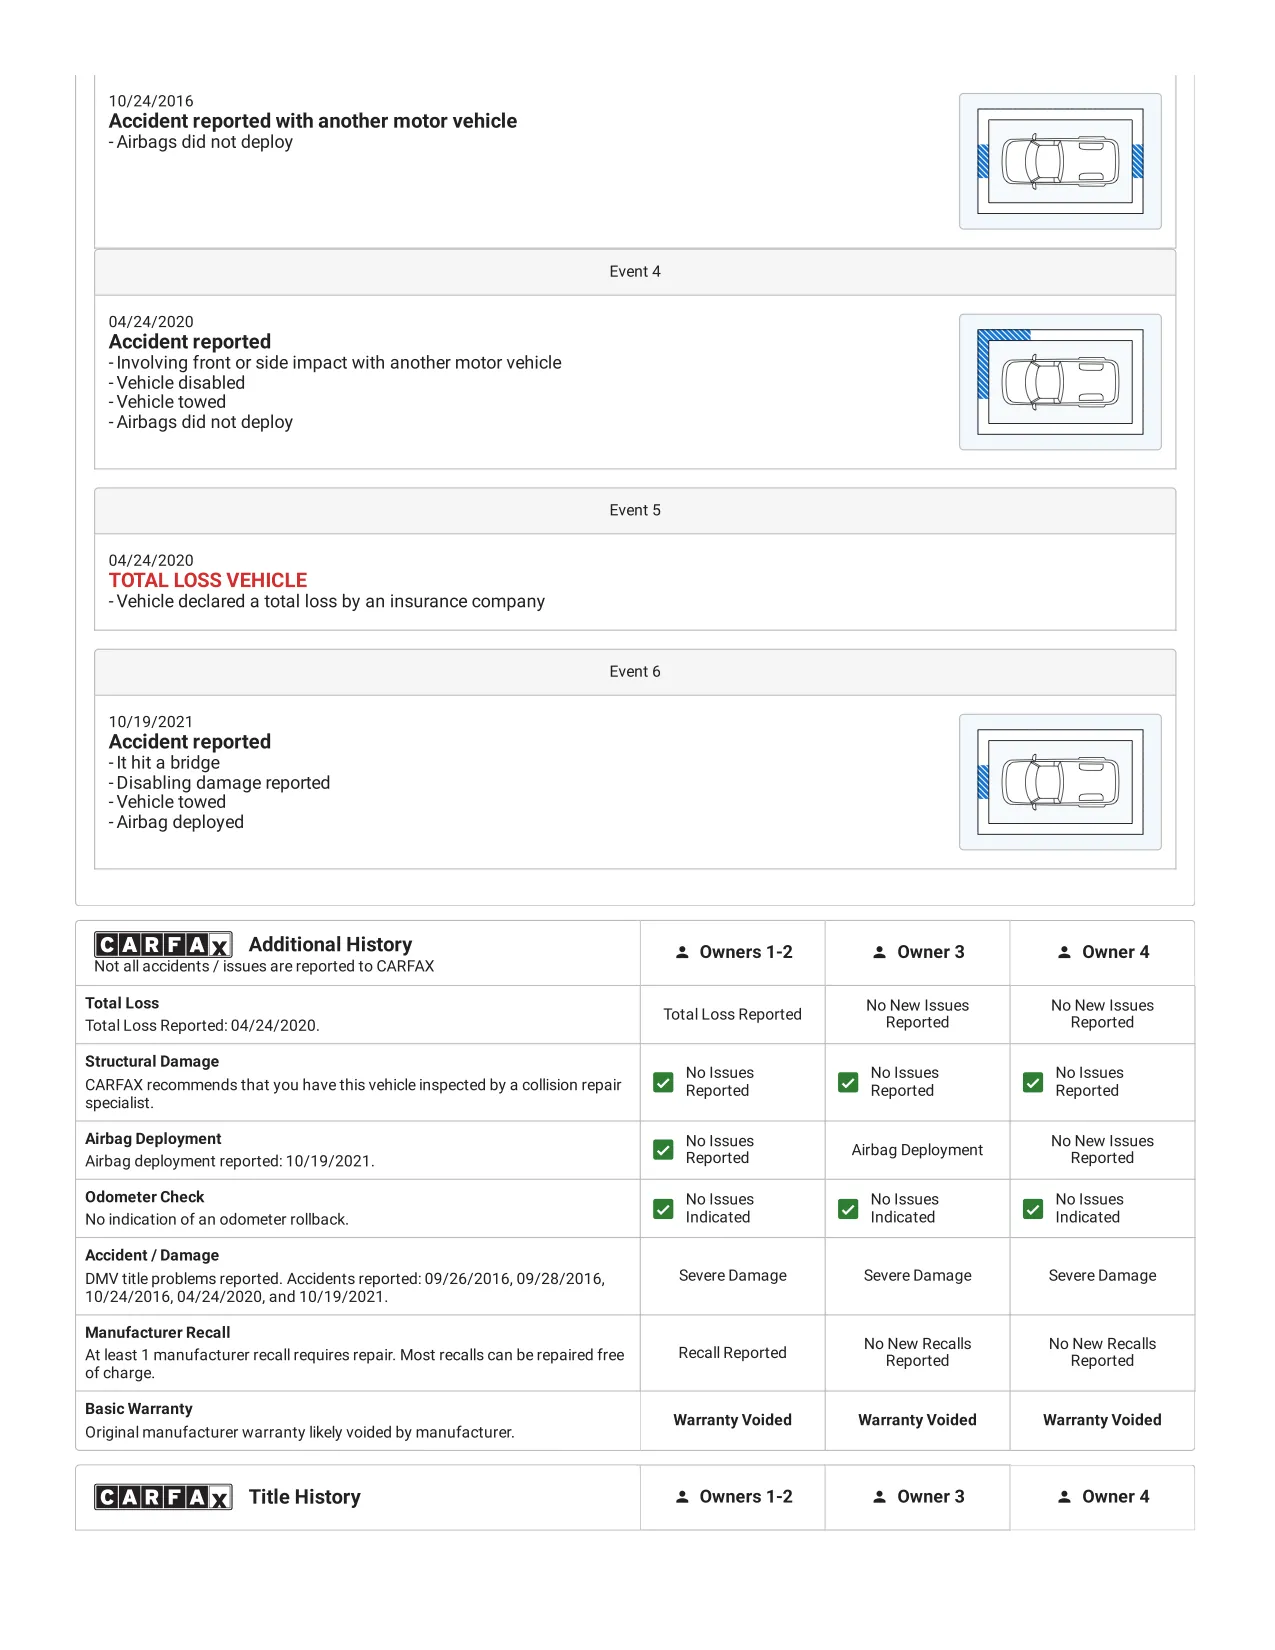Click 'Airbag Deployment' cell under Owner 3
Viewport: 1275px width, 1650px height.
(x=918, y=1151)
